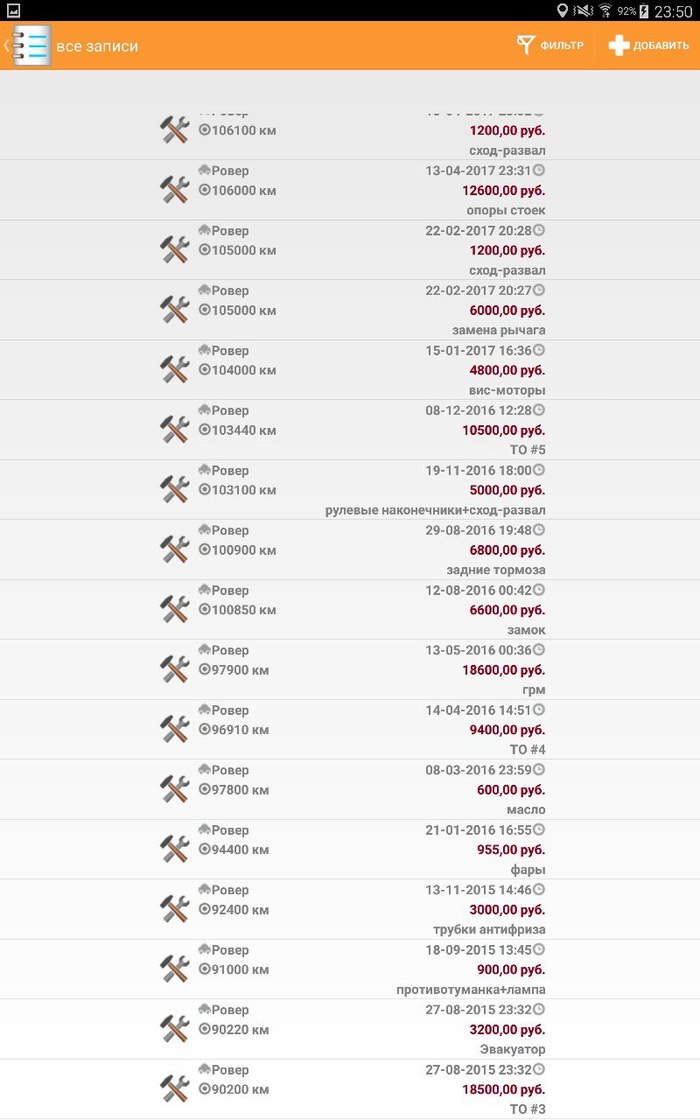
Task: Tap Добавить to add a new record
Action: tap(648, 46)
